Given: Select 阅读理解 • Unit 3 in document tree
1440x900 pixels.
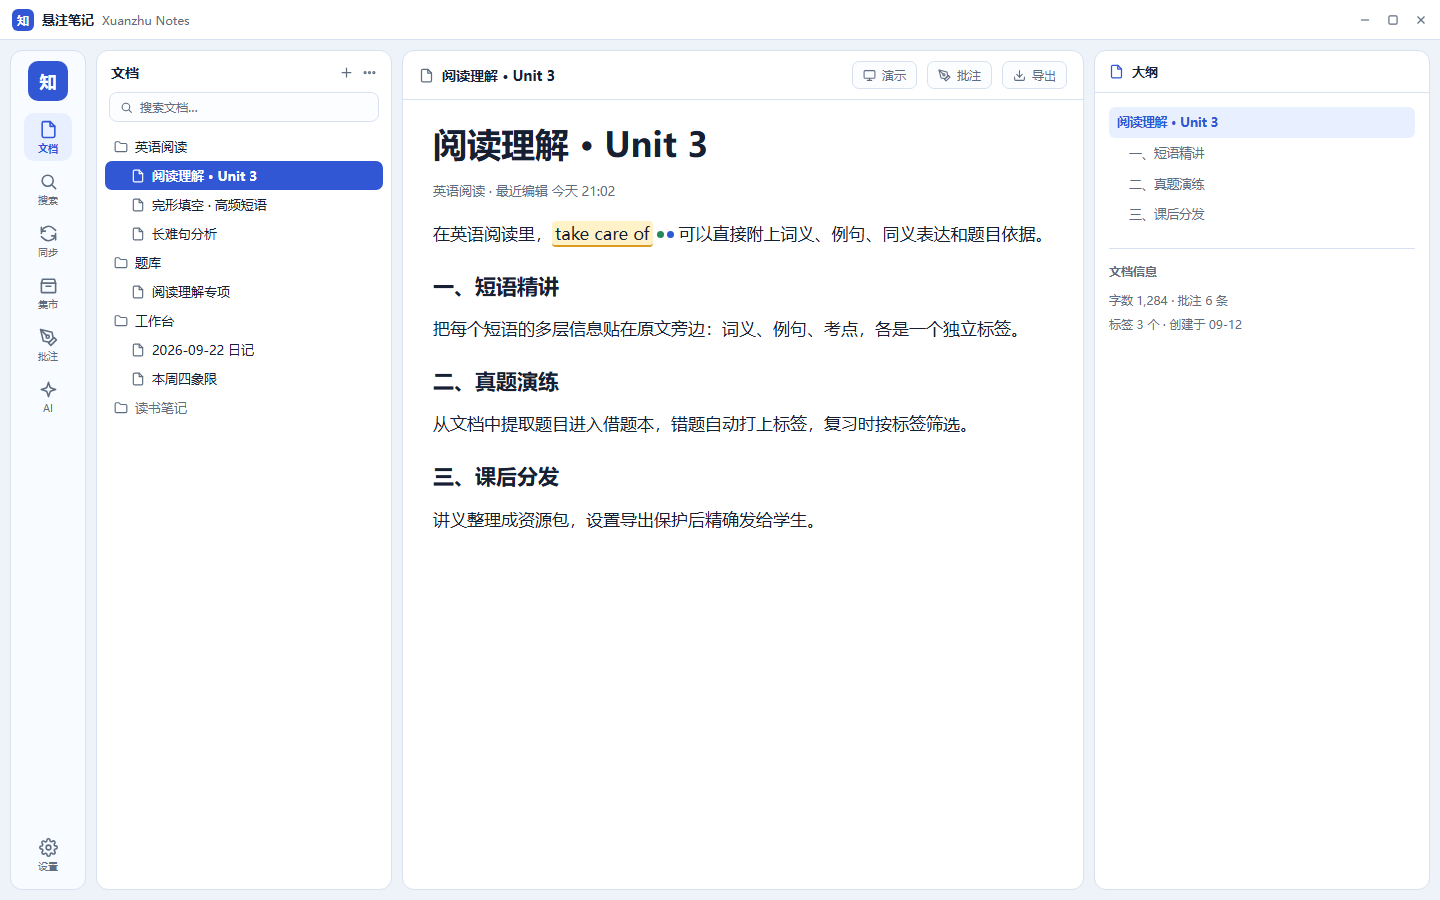Looking at the screenshot, I should coord(244,176).
